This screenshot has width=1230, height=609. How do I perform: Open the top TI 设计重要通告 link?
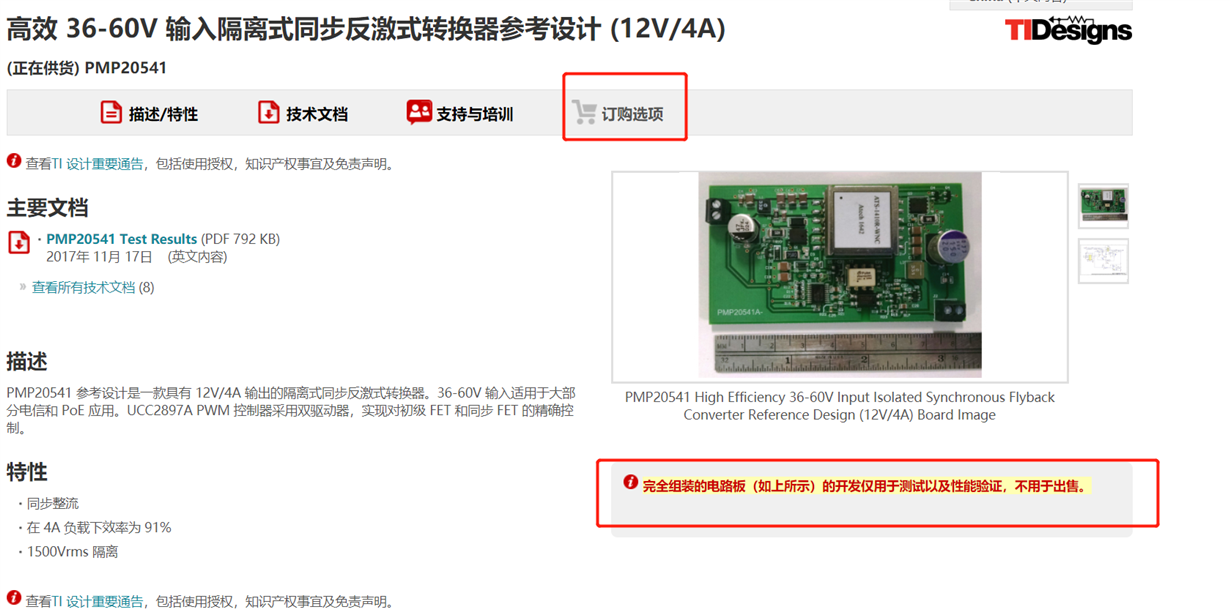pyautogui.click(x=98, y=164)
